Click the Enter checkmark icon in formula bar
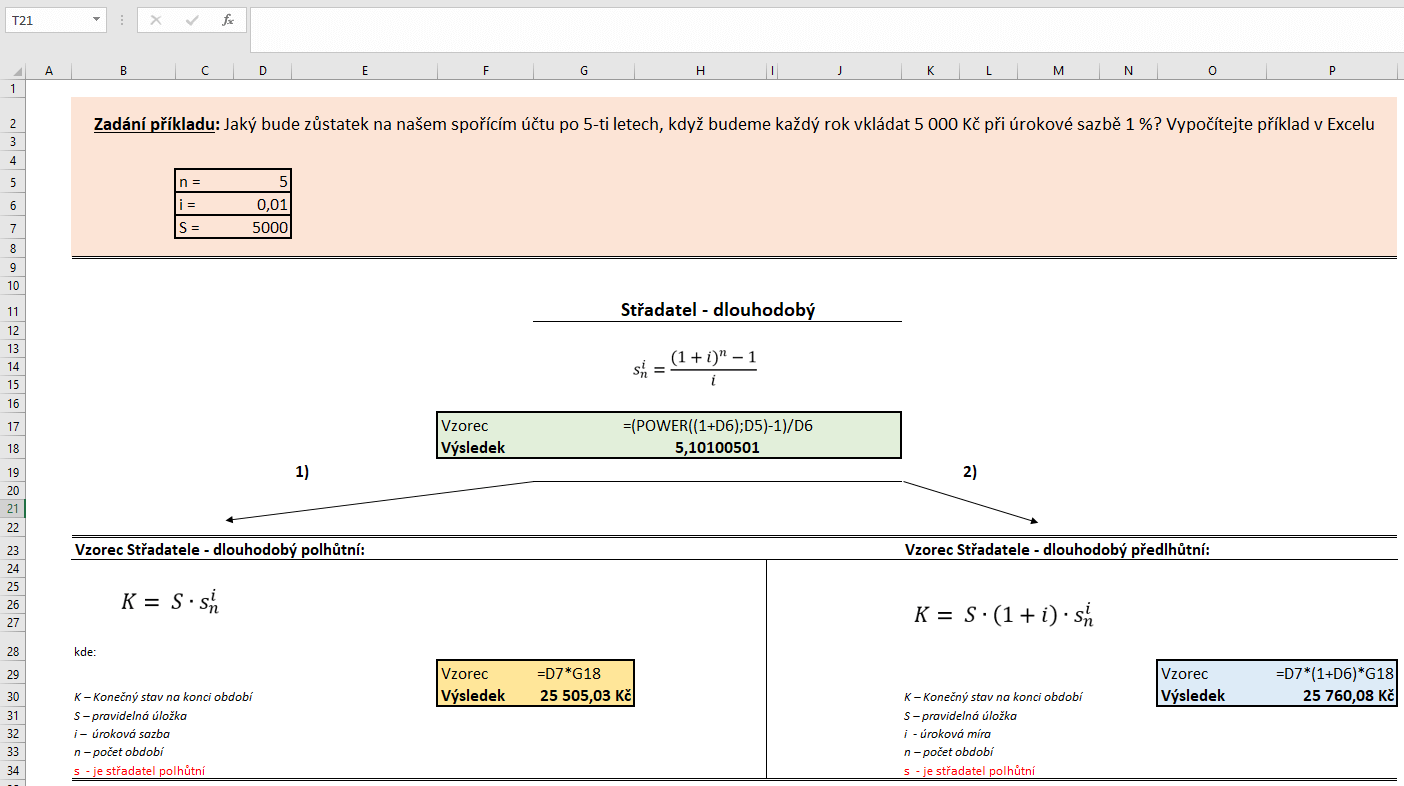 (192, 20)
